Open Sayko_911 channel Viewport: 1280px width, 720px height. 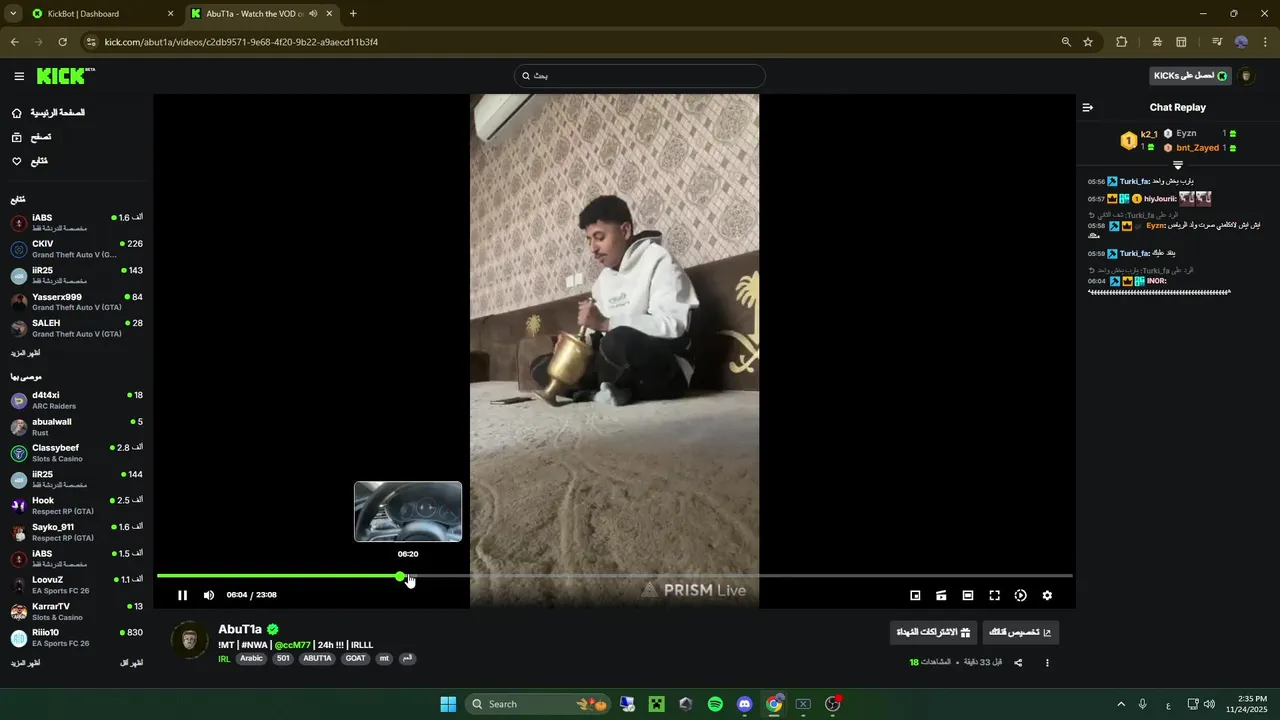(76, 532)
